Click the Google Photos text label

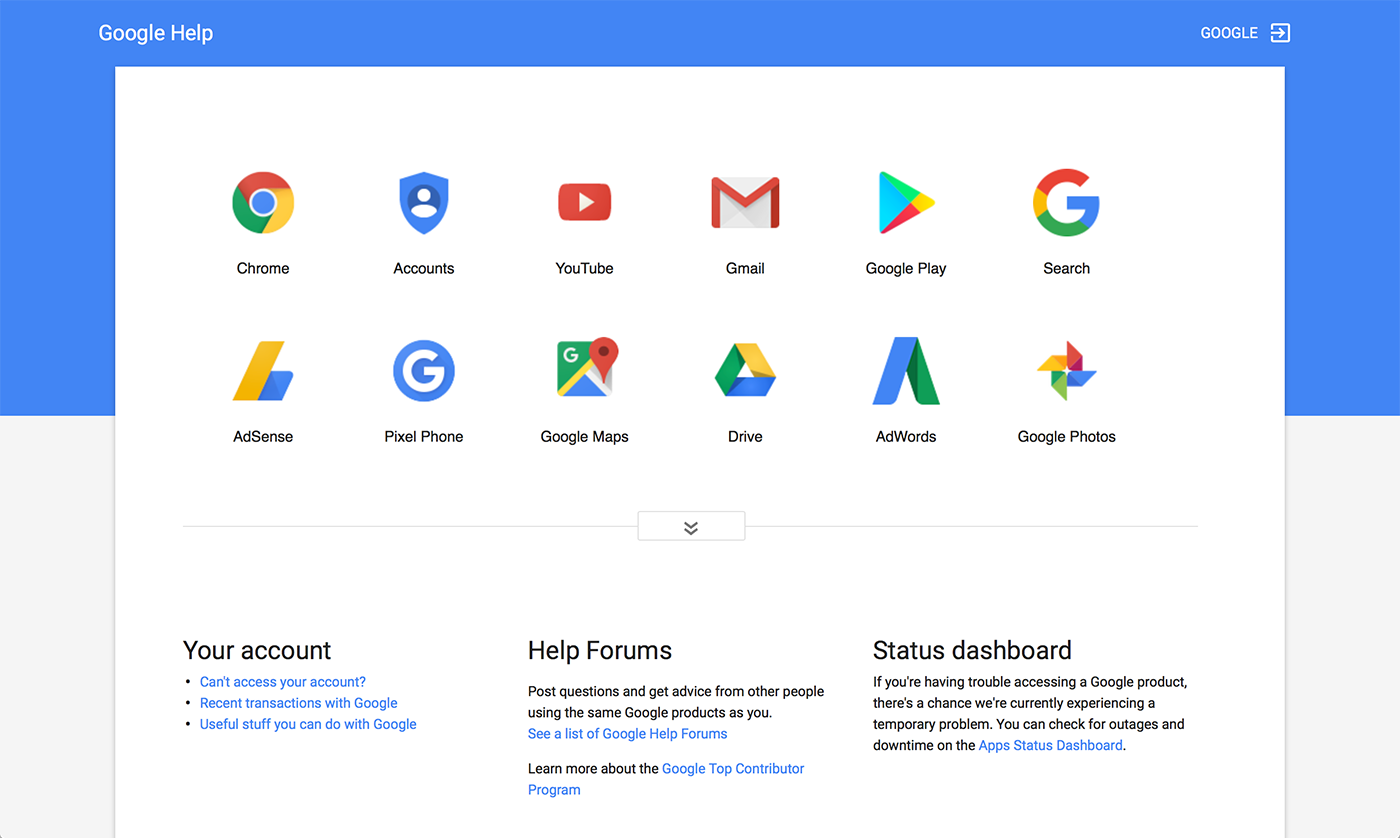pos(1066,436)
